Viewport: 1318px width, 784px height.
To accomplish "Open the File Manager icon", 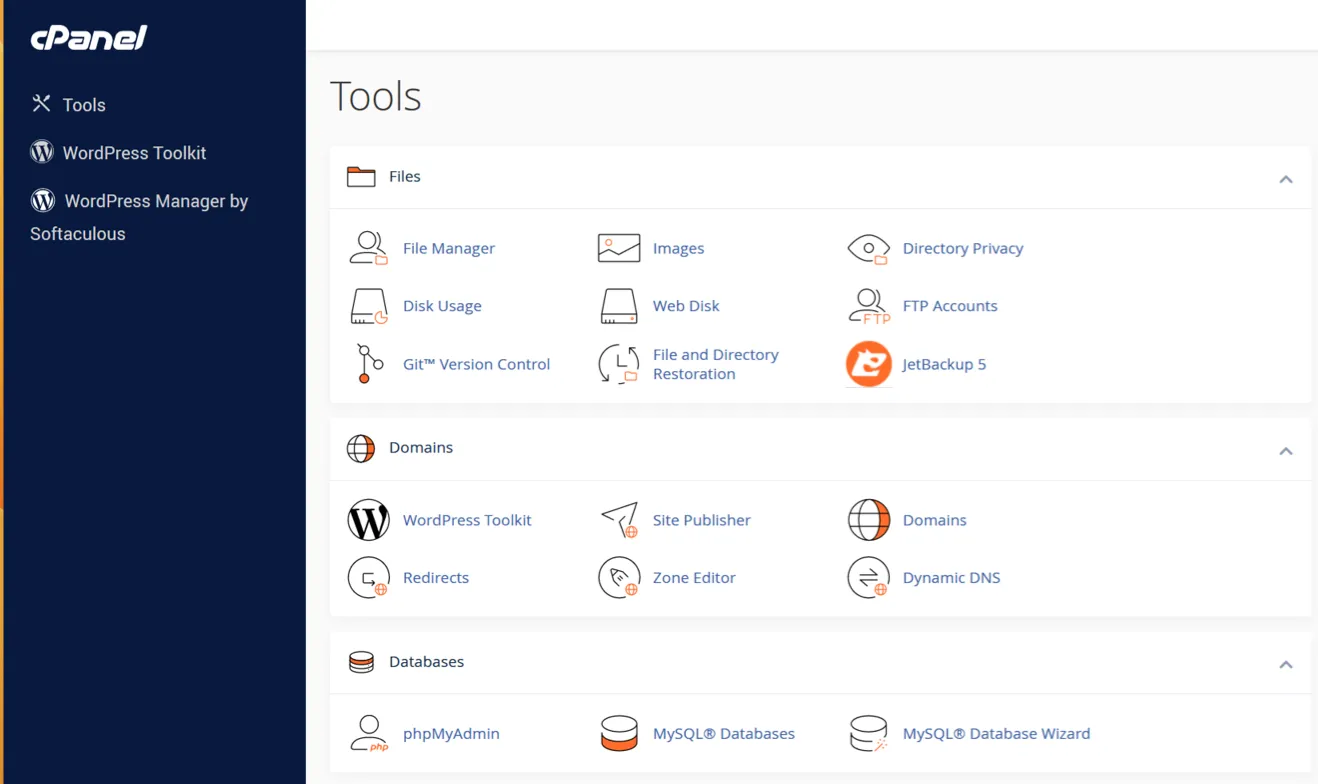I will tap(368, 247).
